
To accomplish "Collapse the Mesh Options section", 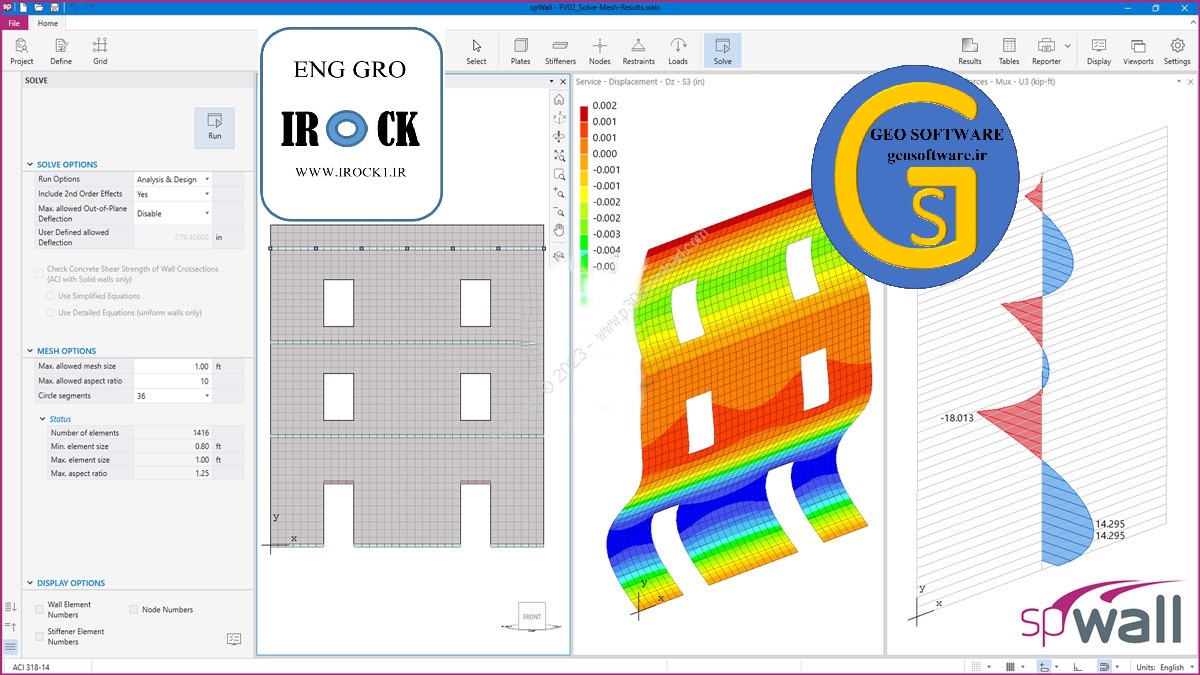I will pos(29,351).
